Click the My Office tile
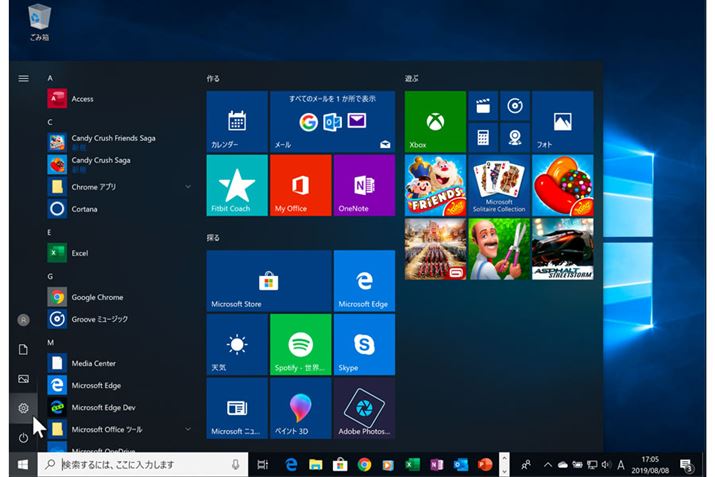The image size is (715, 477). 300,185
